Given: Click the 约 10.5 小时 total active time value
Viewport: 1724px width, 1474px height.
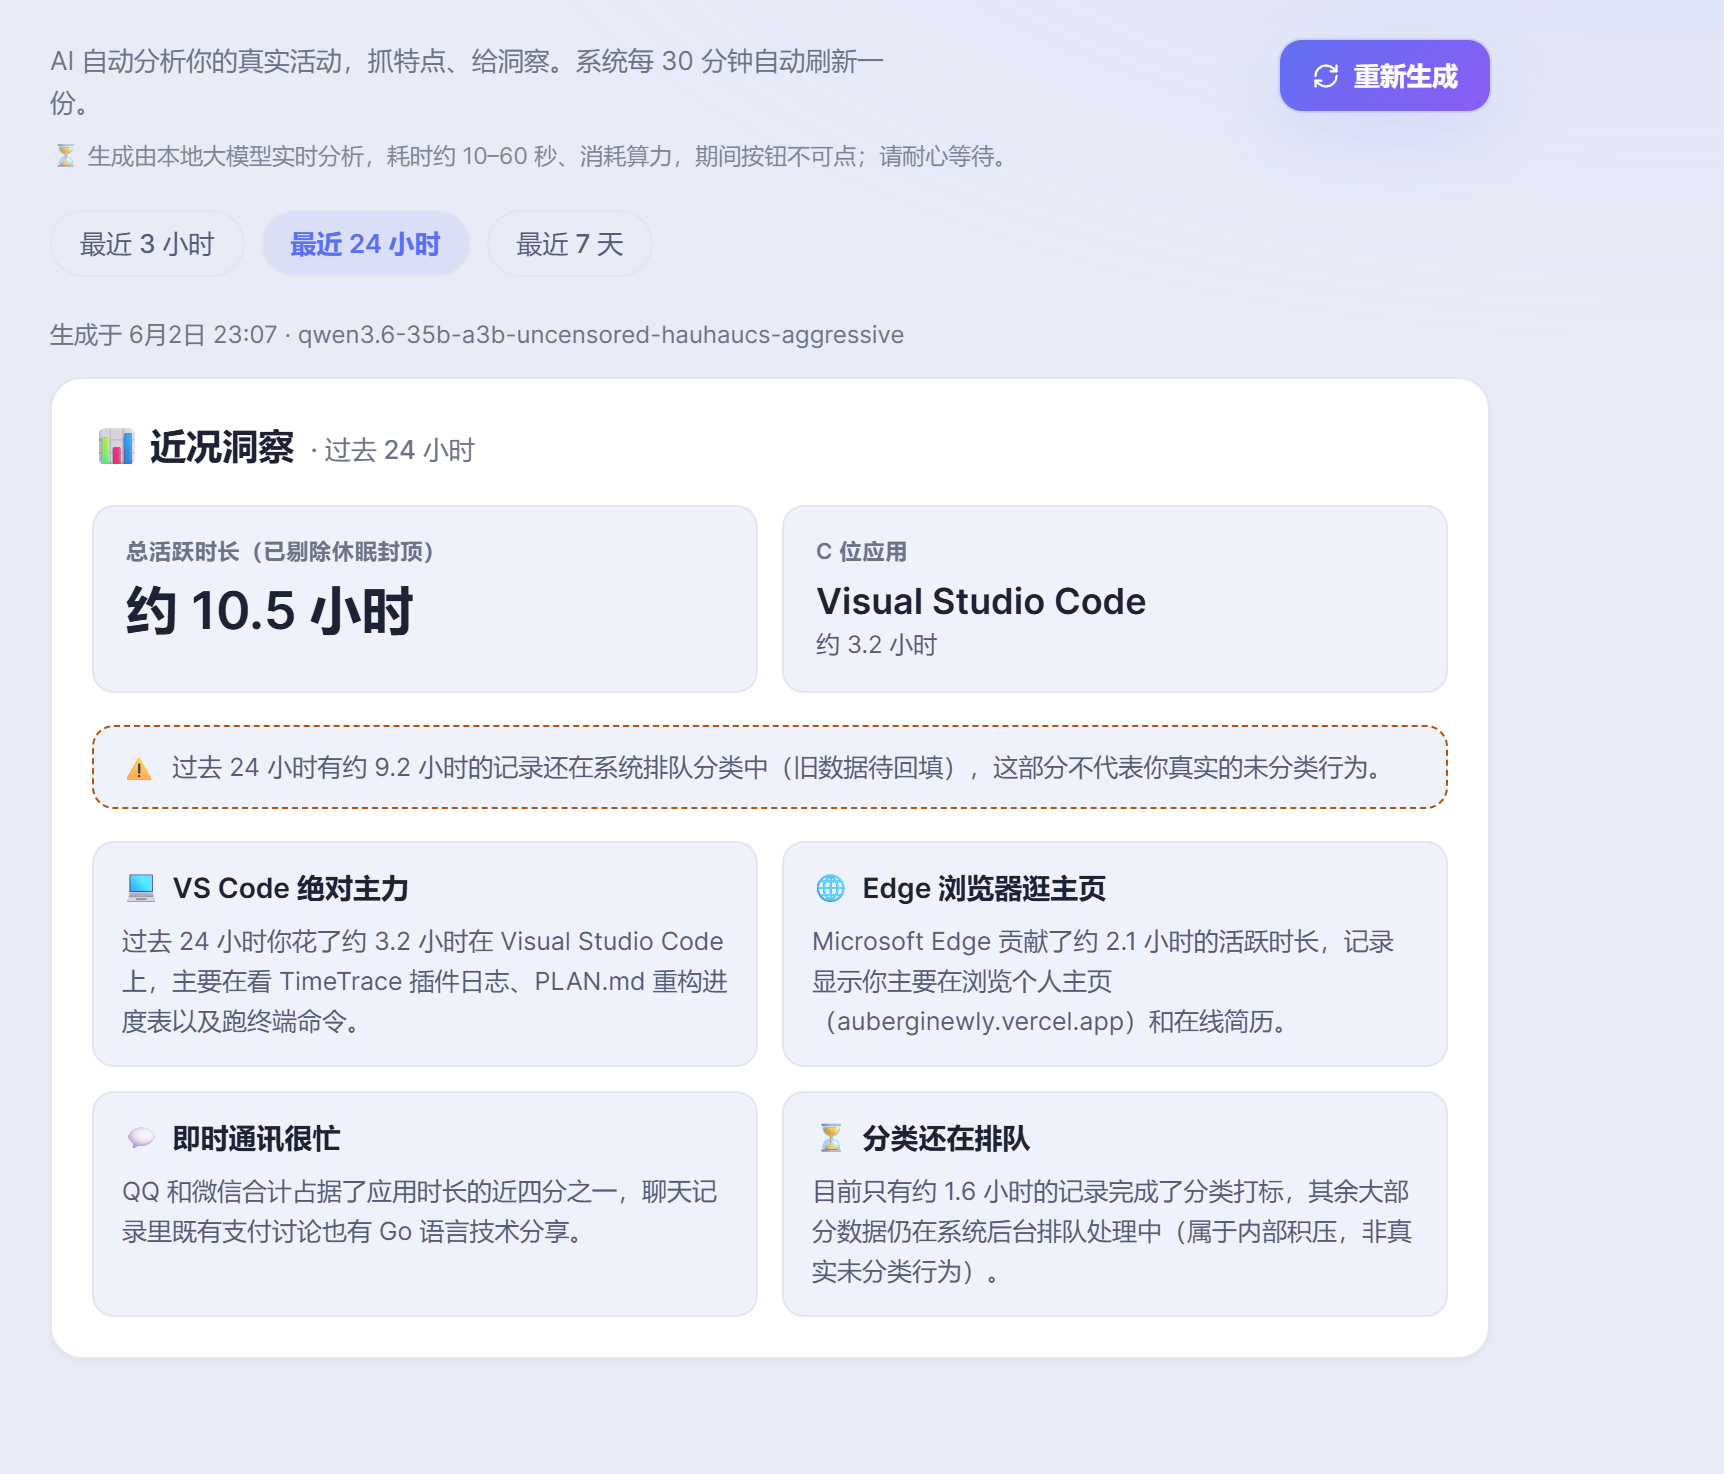Looking at the screenshot, I should point(270,611).
